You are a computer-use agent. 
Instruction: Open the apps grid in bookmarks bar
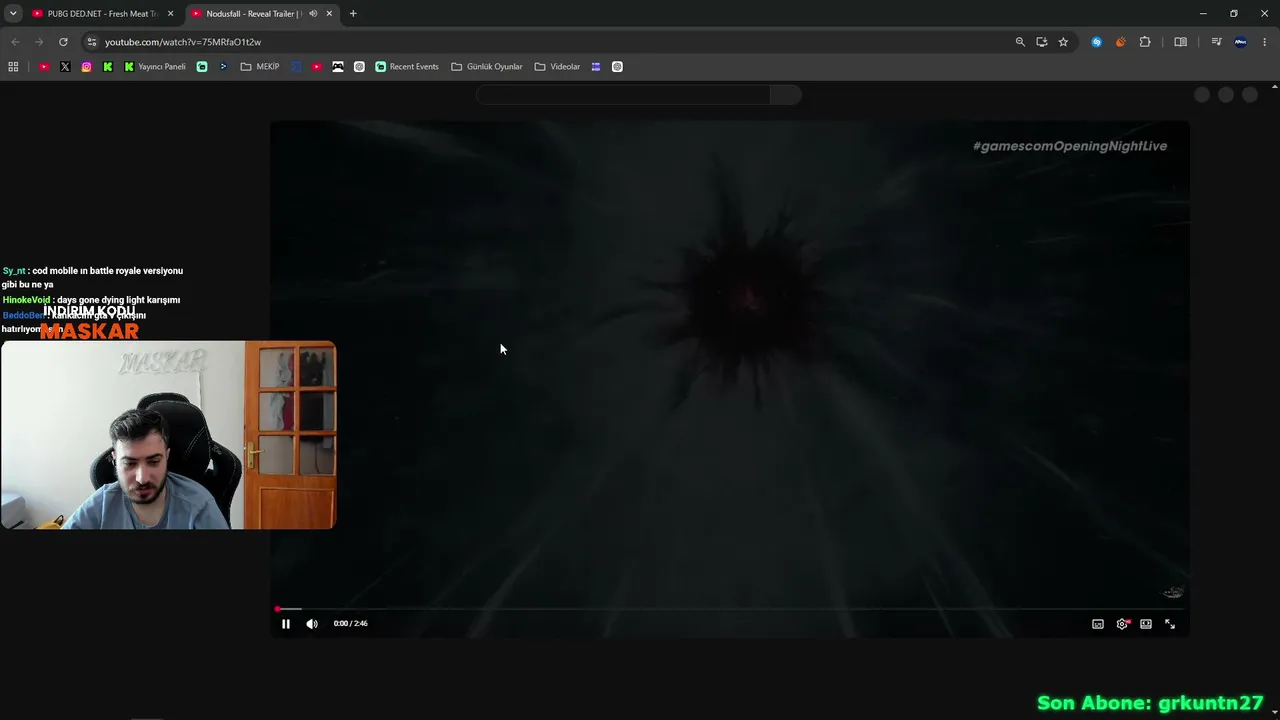pos(13,67)
